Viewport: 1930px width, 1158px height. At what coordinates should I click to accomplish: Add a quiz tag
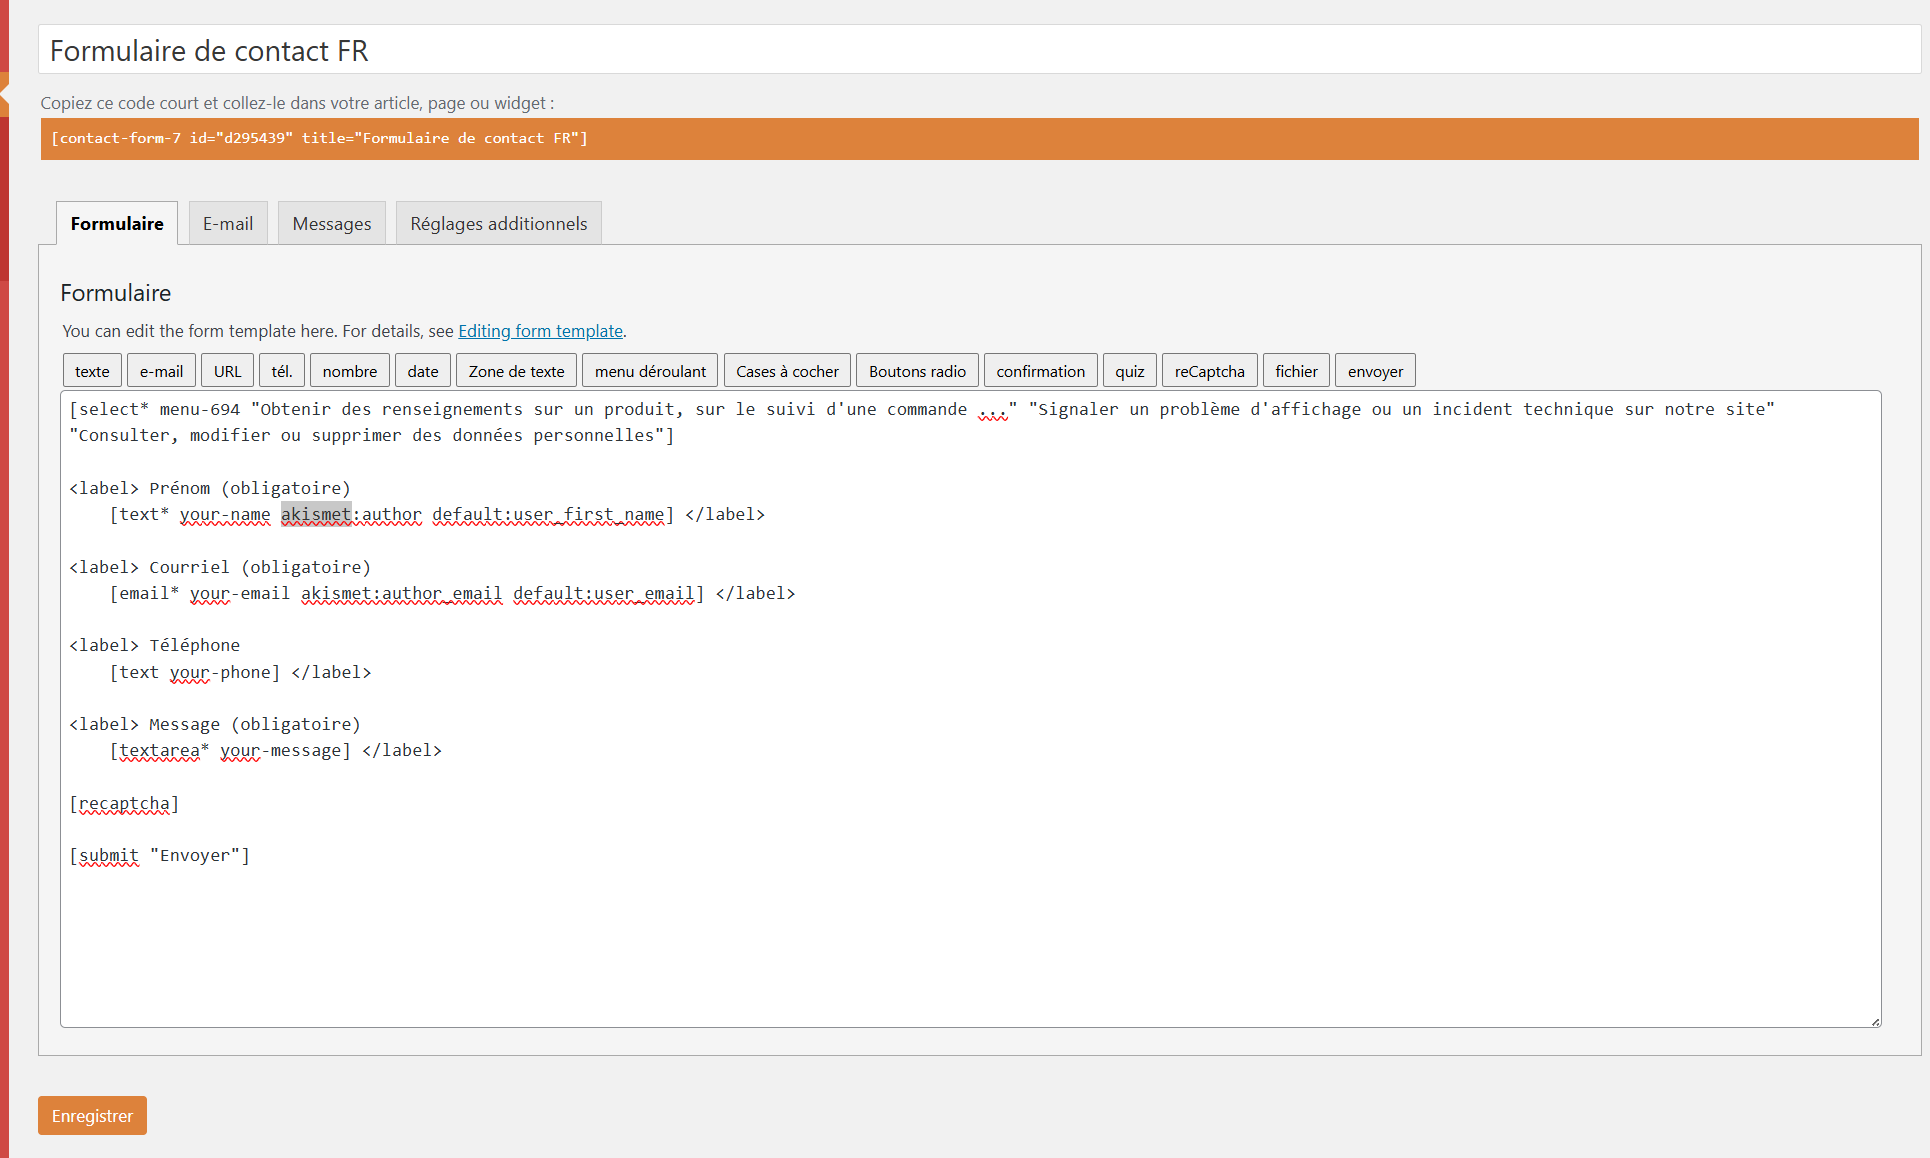(x=1129, y=371)
